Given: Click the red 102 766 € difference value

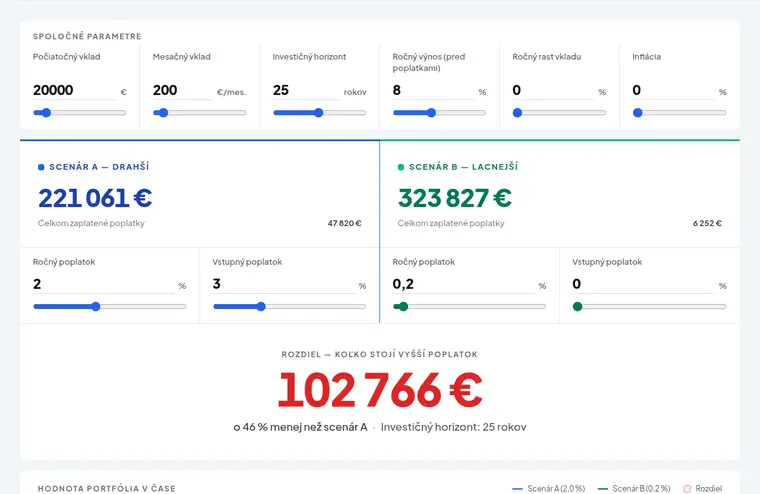Looking at the screenshot, I should 380,391.
